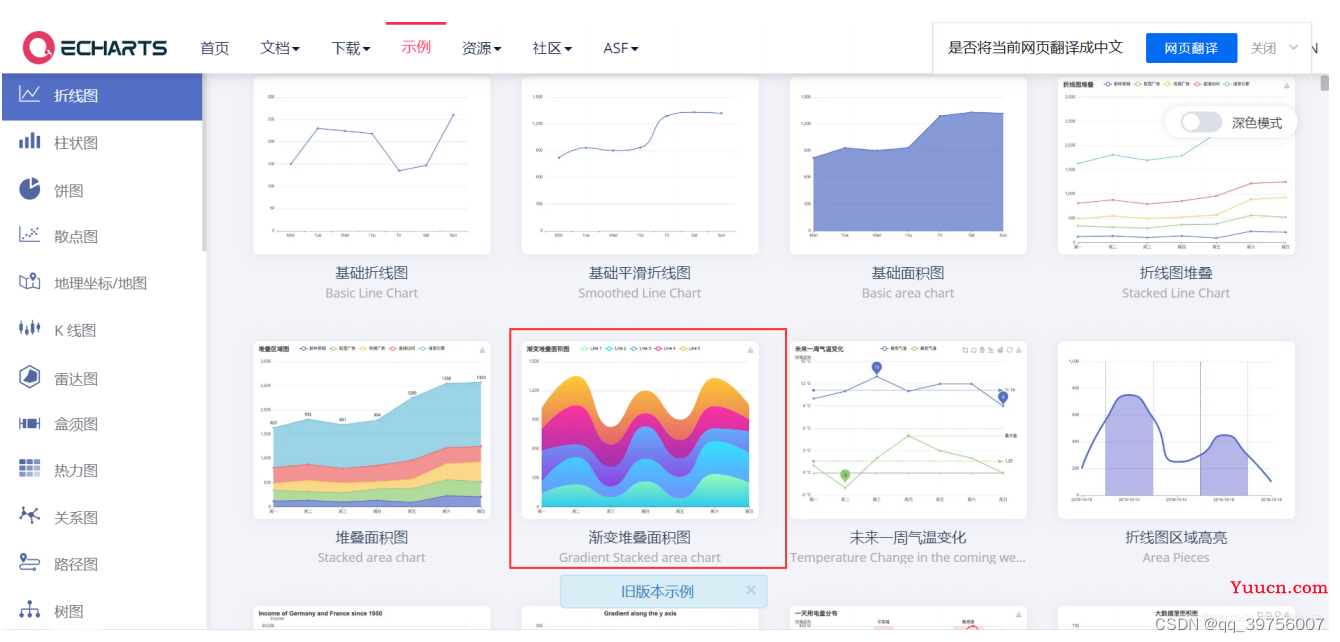Open the 下载 dropdown menu
The height and width of the screenshot is (642, 1340).
(351, 48)
